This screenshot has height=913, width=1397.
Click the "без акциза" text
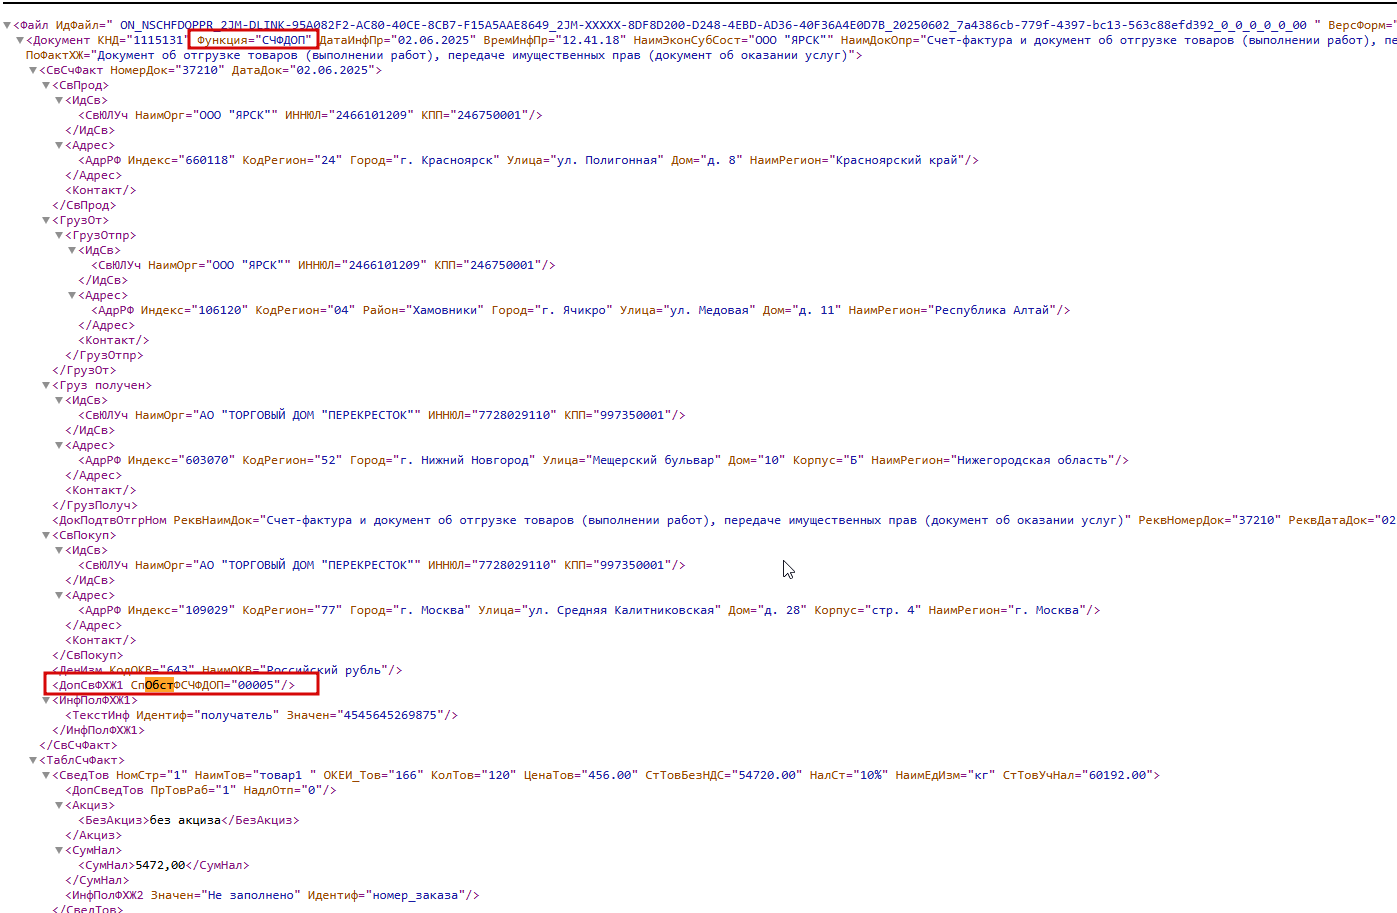(185, 820)
